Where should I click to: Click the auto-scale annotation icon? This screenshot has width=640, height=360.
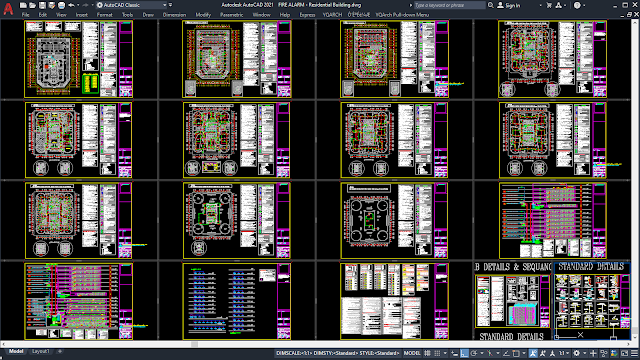(543, 353)
